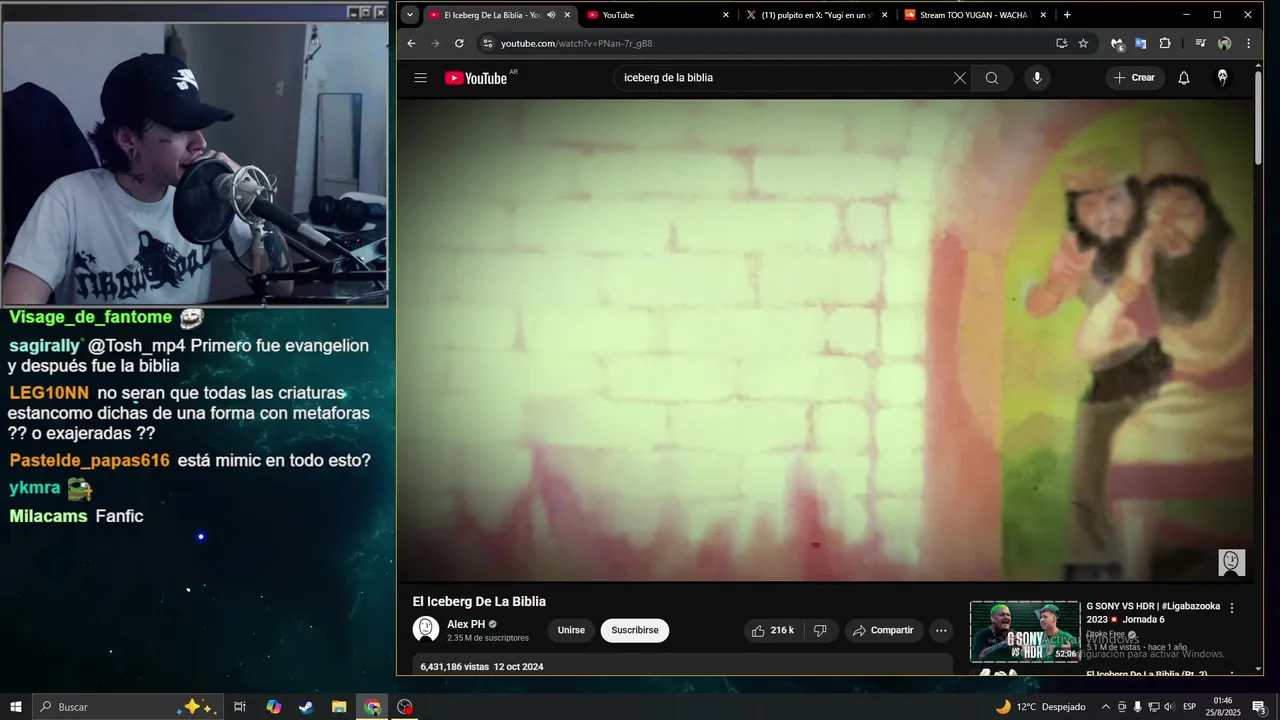Click the video player to pause
Viewport: 1280px width, 720px height.
pyautogui.click(x=824, y=340)
